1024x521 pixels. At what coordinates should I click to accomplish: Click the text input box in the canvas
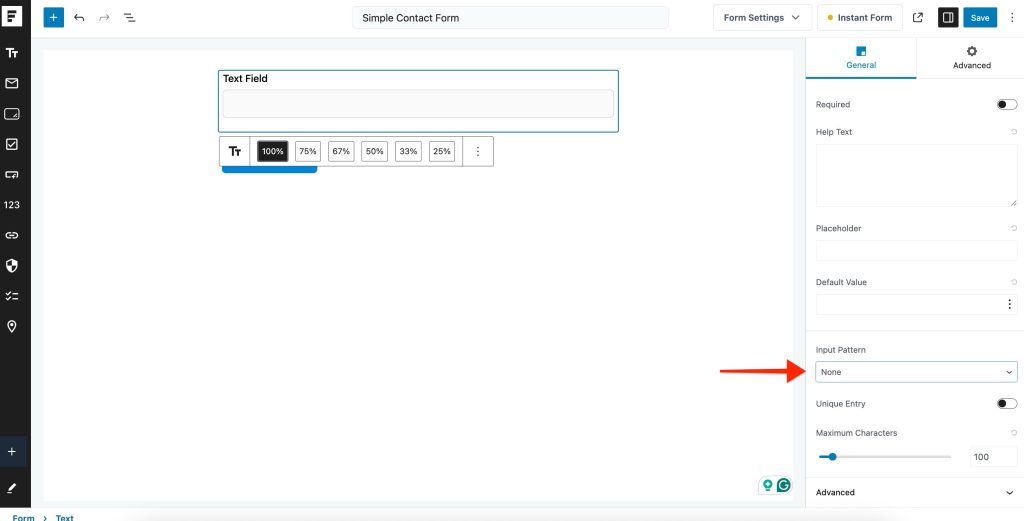pos(418,104)
